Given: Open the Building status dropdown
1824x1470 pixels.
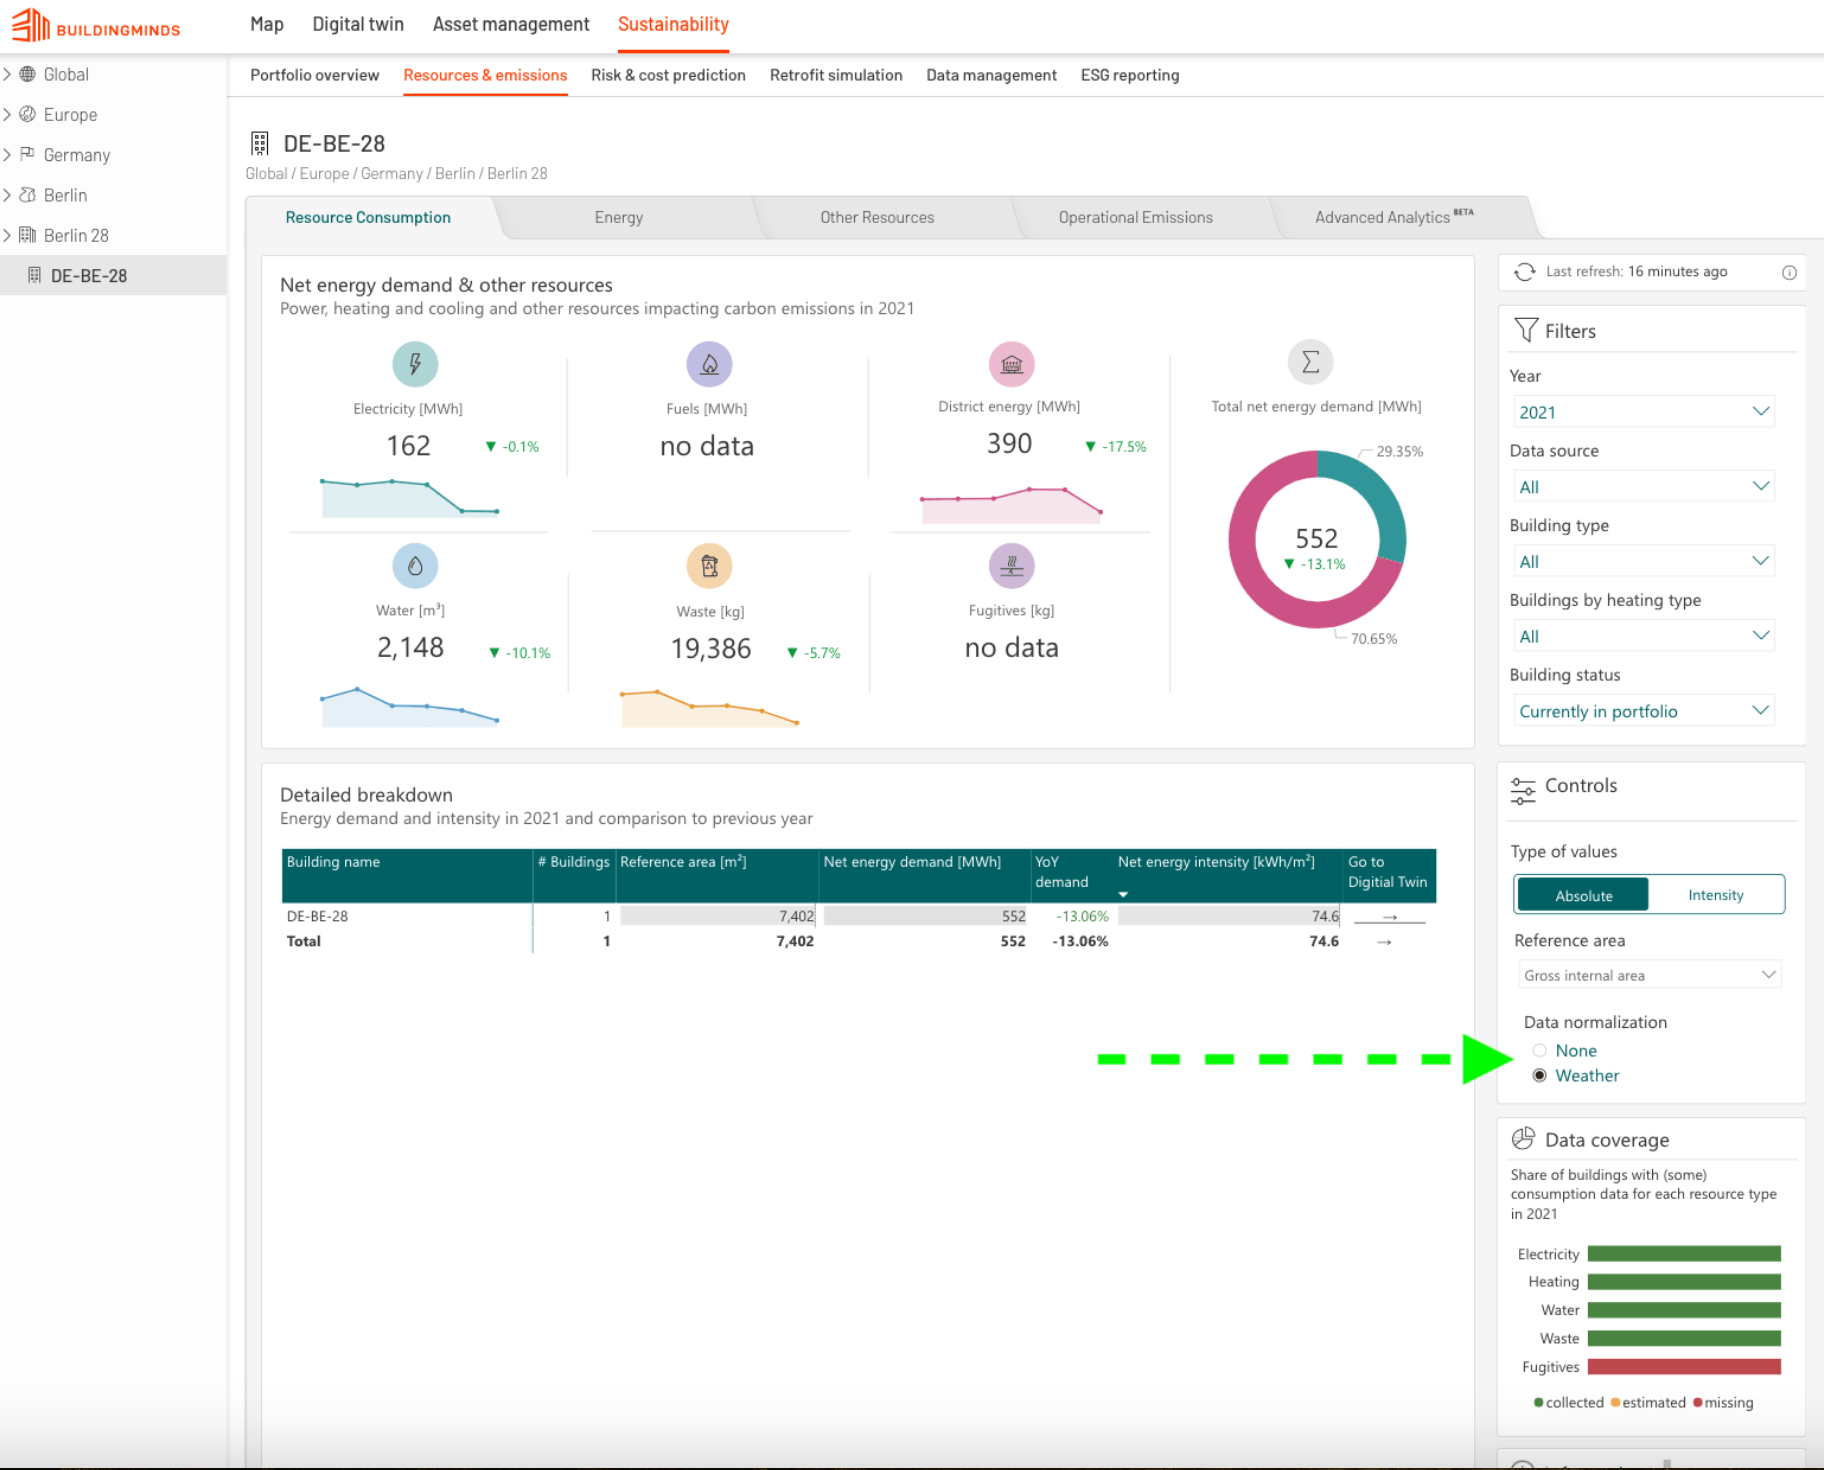Looking at the screenshot, I should 1644,711.
